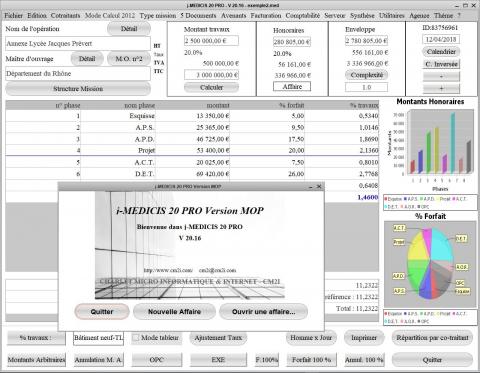480x373 pixels.
Task: Click the Département du Rhône field
Action: (x=78, y=74)
